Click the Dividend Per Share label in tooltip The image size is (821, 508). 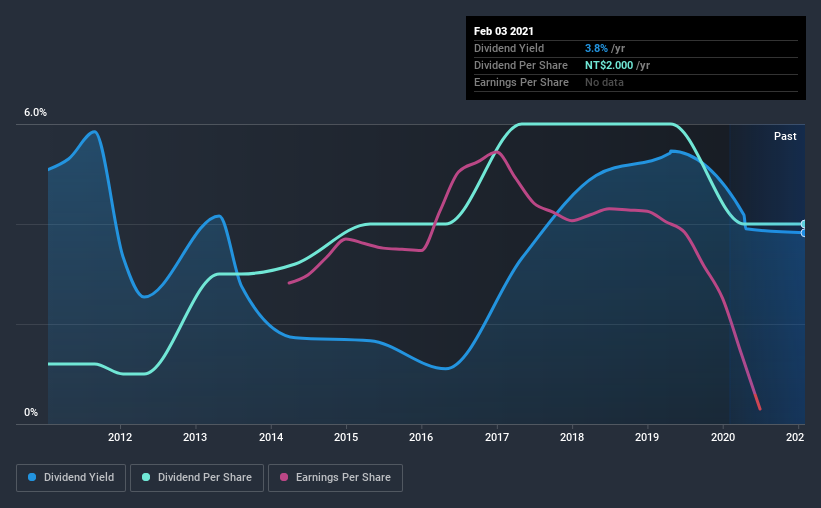(x=520, y=65)
